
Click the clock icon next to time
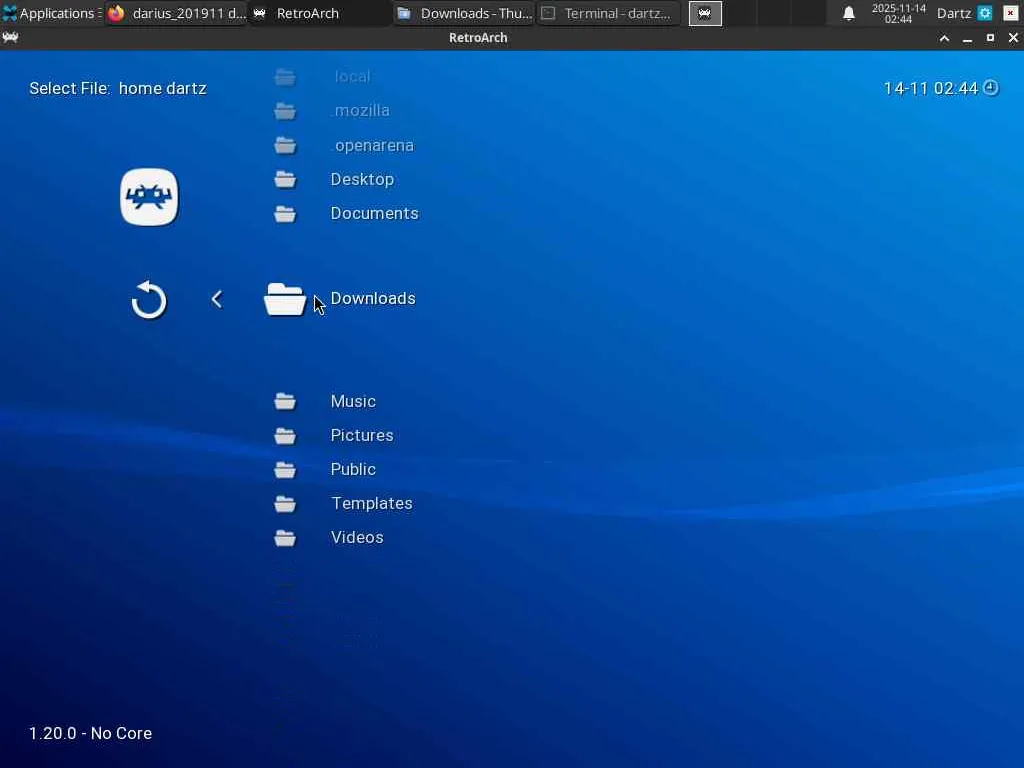click(991, 88)
